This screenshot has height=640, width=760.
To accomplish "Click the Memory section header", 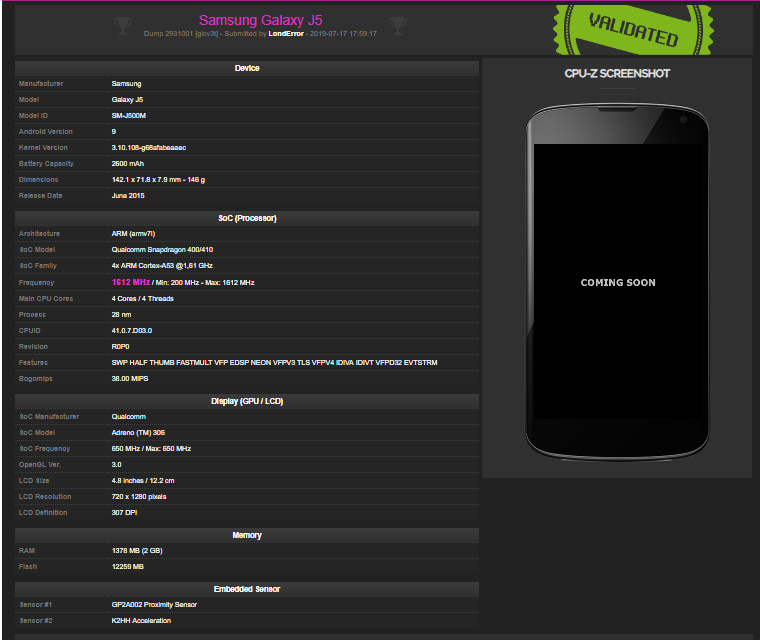I will [247, 535].
